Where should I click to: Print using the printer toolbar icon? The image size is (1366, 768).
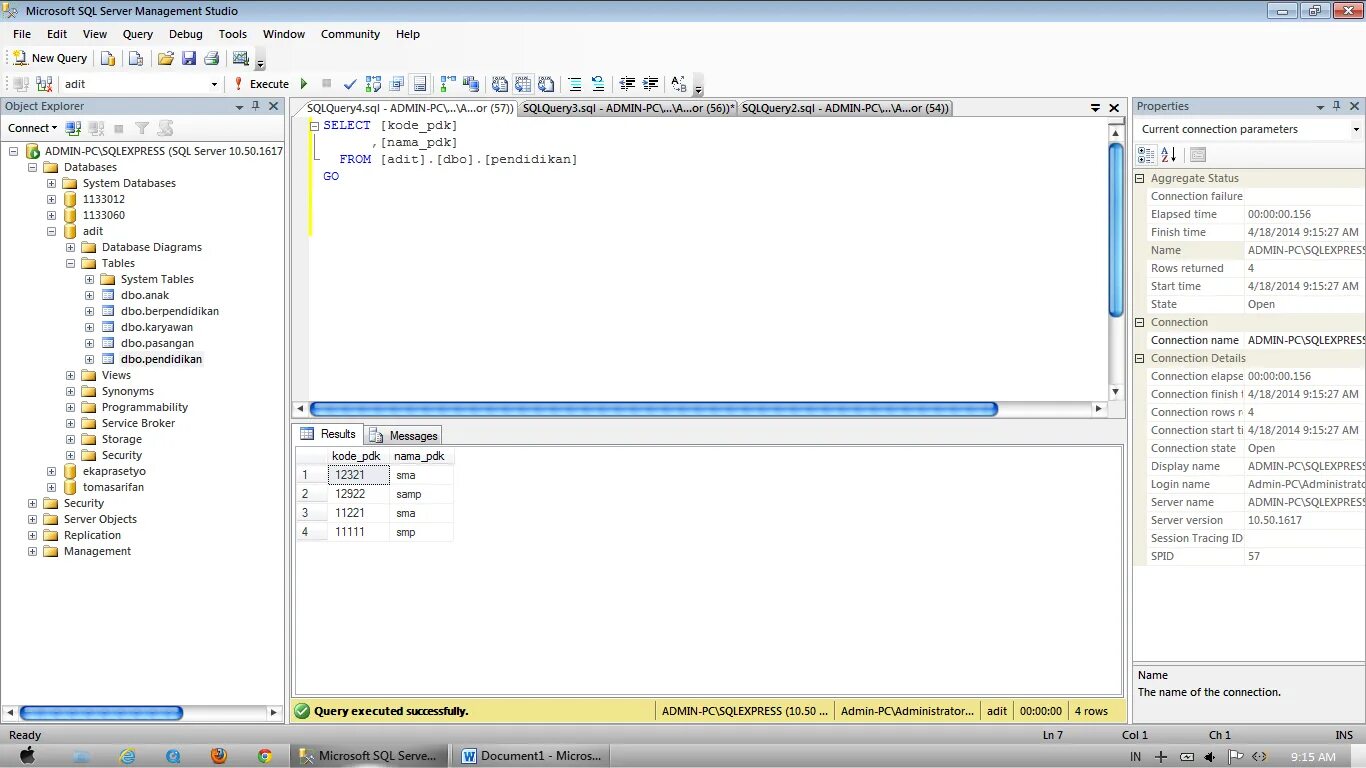click(x=210, y=58)
